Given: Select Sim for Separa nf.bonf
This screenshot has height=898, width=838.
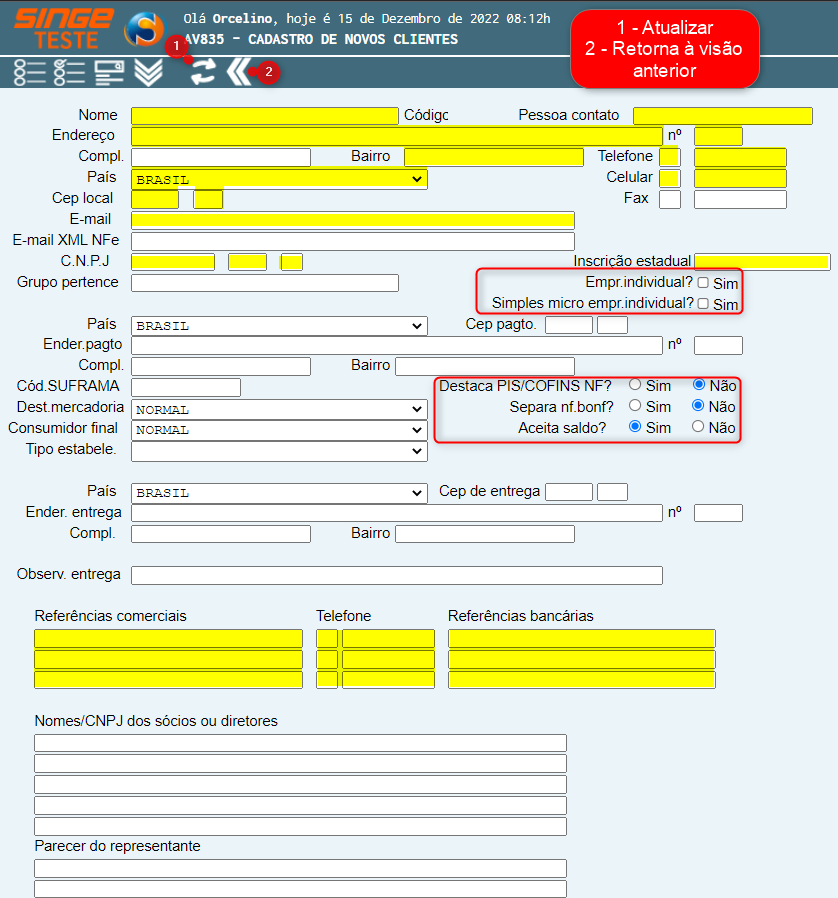Looking at the screenshot, I should [635, 406].
